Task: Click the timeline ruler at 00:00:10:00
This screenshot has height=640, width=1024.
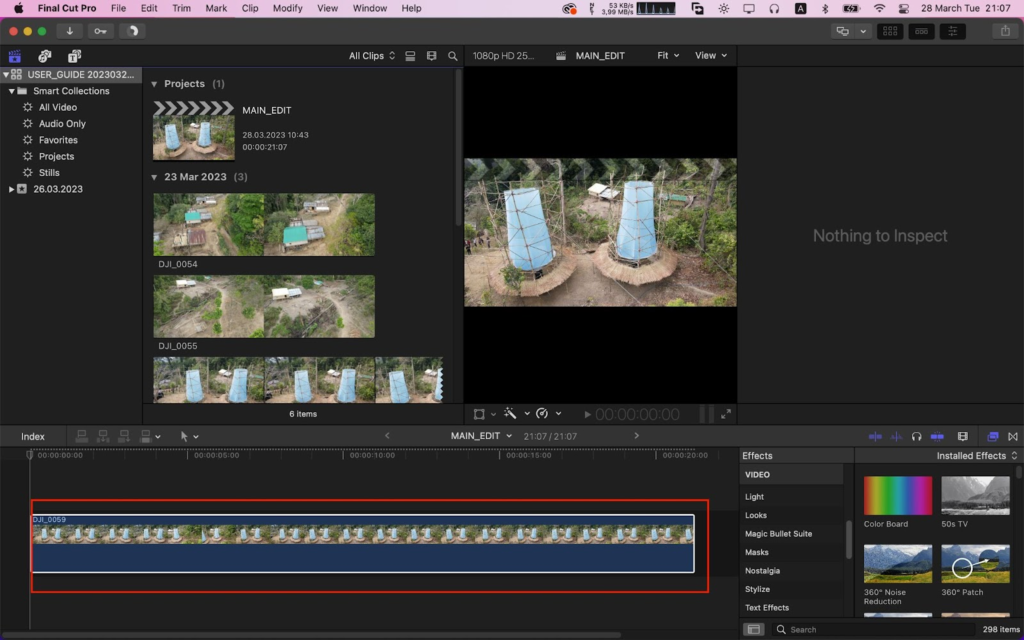Action: click(372, 455)
